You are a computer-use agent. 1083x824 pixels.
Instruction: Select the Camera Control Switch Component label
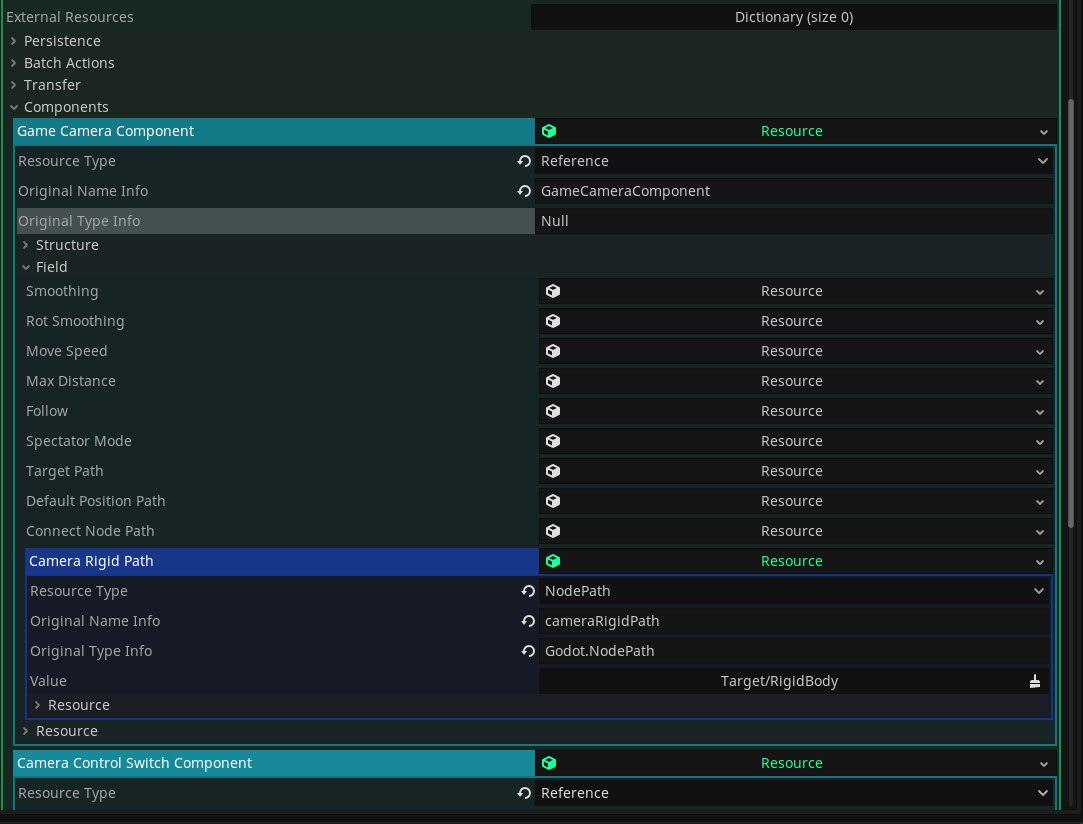point(134,763)
